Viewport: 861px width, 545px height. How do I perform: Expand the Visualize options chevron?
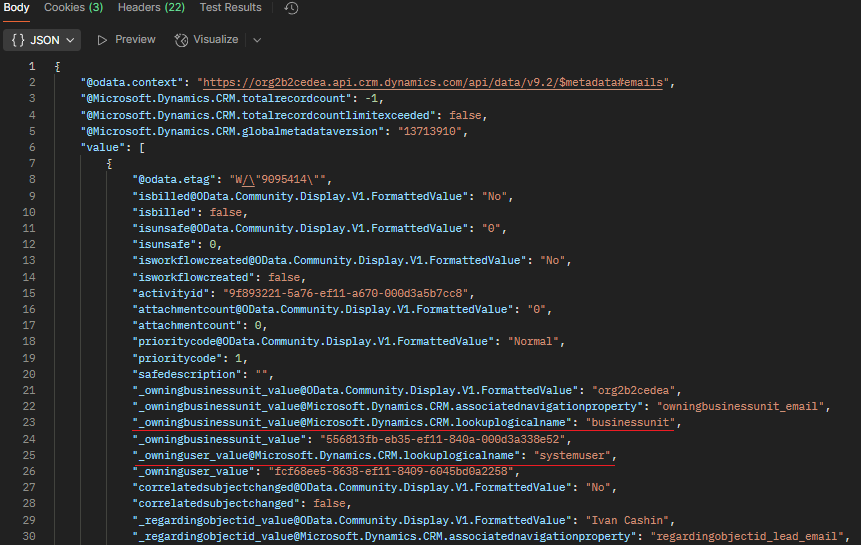pos(257,40)
